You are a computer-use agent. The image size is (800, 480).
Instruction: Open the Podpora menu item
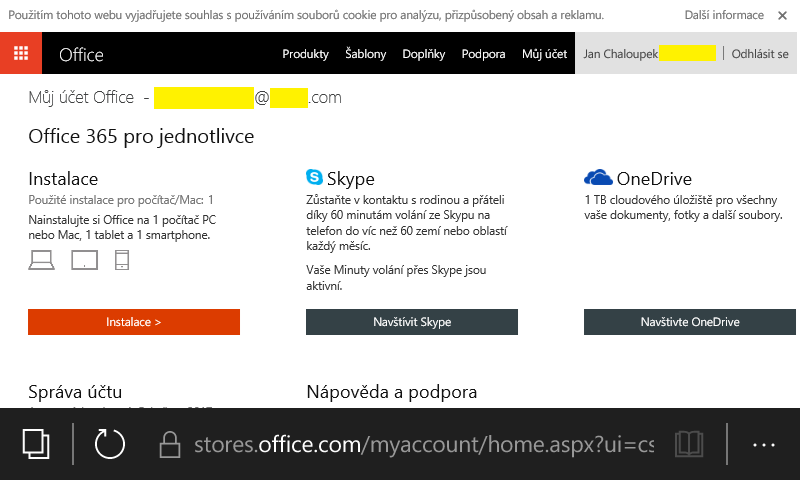click(483, 54)
